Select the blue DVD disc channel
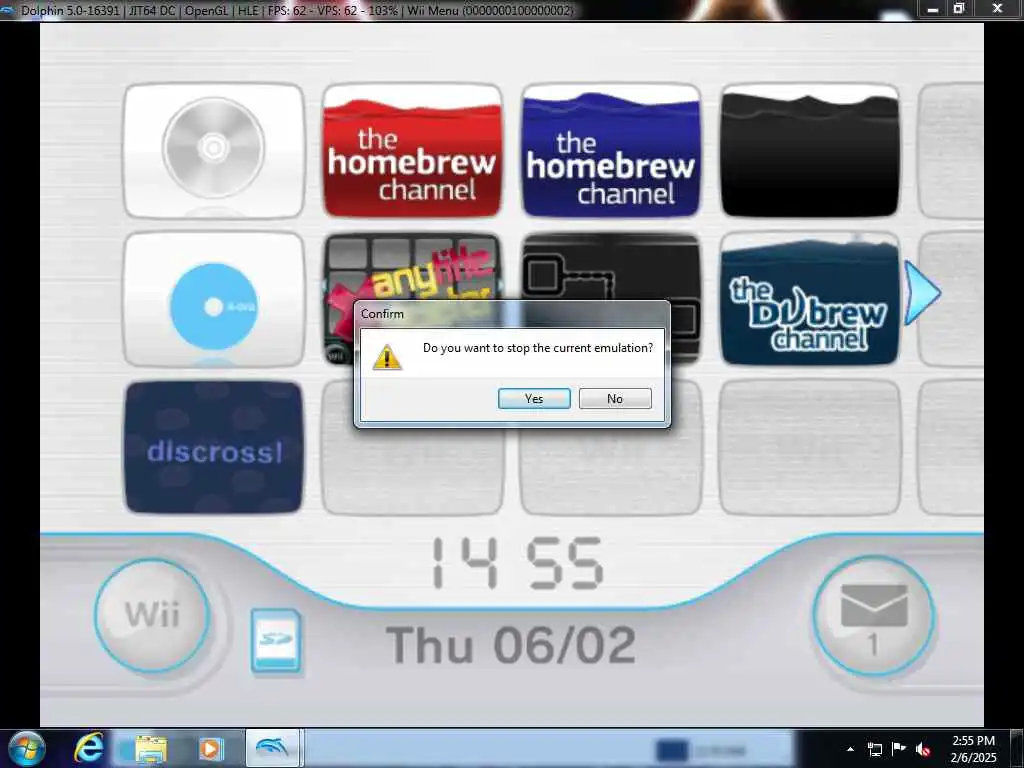 (x=214, y=299)
